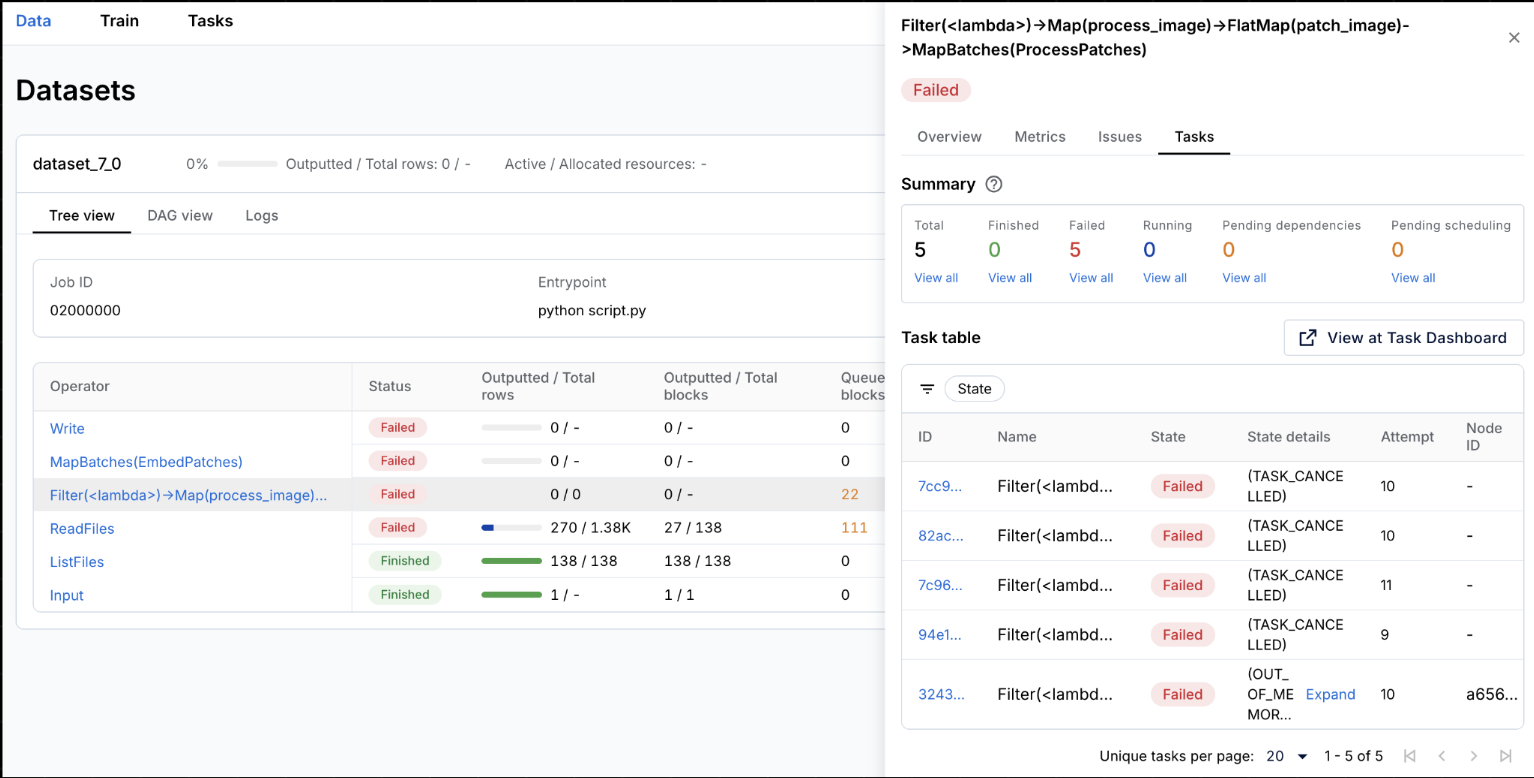1534x778 pixels.
Task: Open task 7cc9 details
Action: [x=941, y=486]
